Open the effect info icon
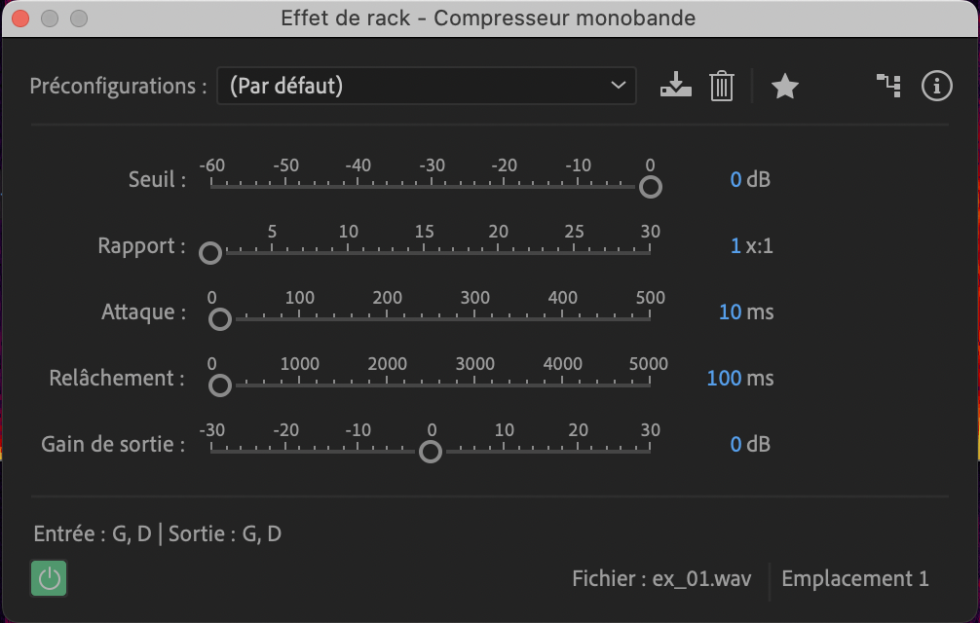This screenshot has width=980, height=623. pos(937,86)
